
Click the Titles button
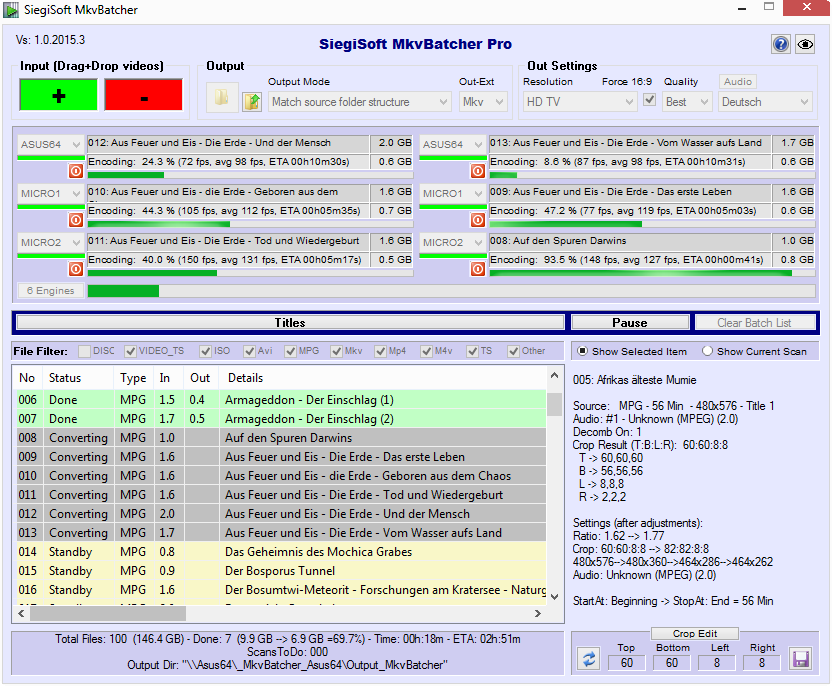(290, 323)
